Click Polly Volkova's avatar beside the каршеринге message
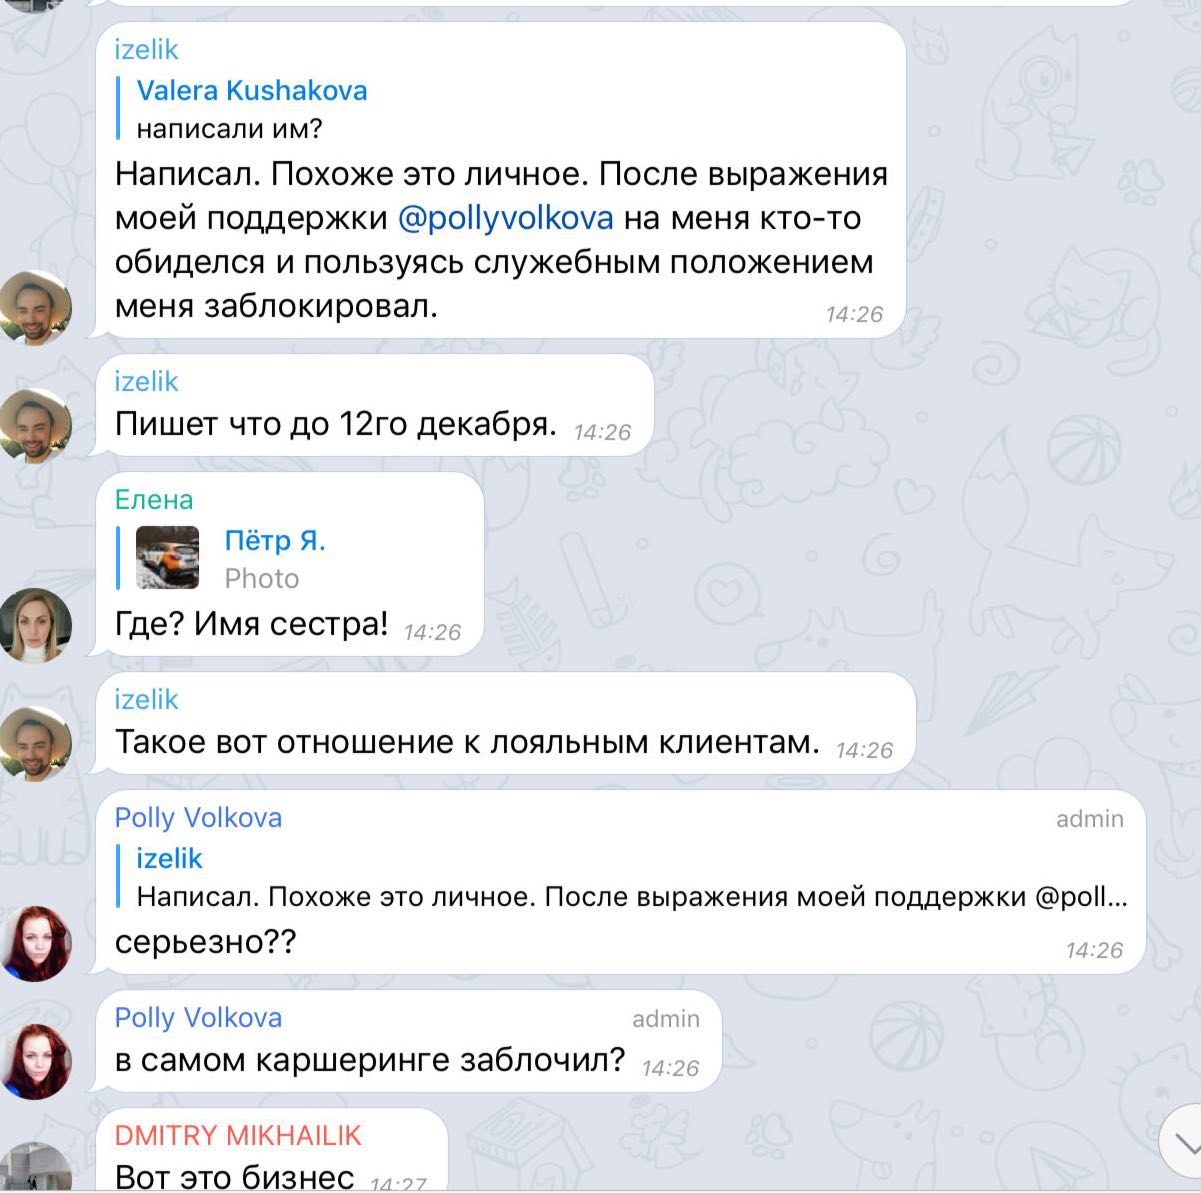Viewport: 1201px width, 1193px height. pyautogui.click(x=36, y=1061)
